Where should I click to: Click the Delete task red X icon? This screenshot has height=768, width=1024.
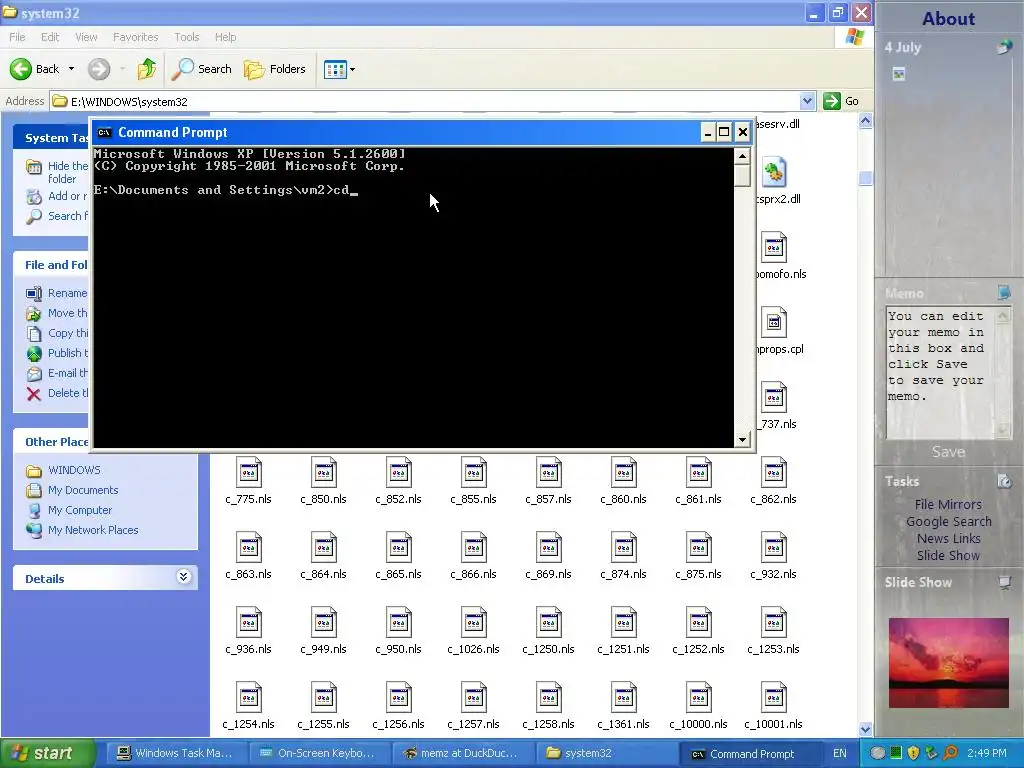click(33, 393)
